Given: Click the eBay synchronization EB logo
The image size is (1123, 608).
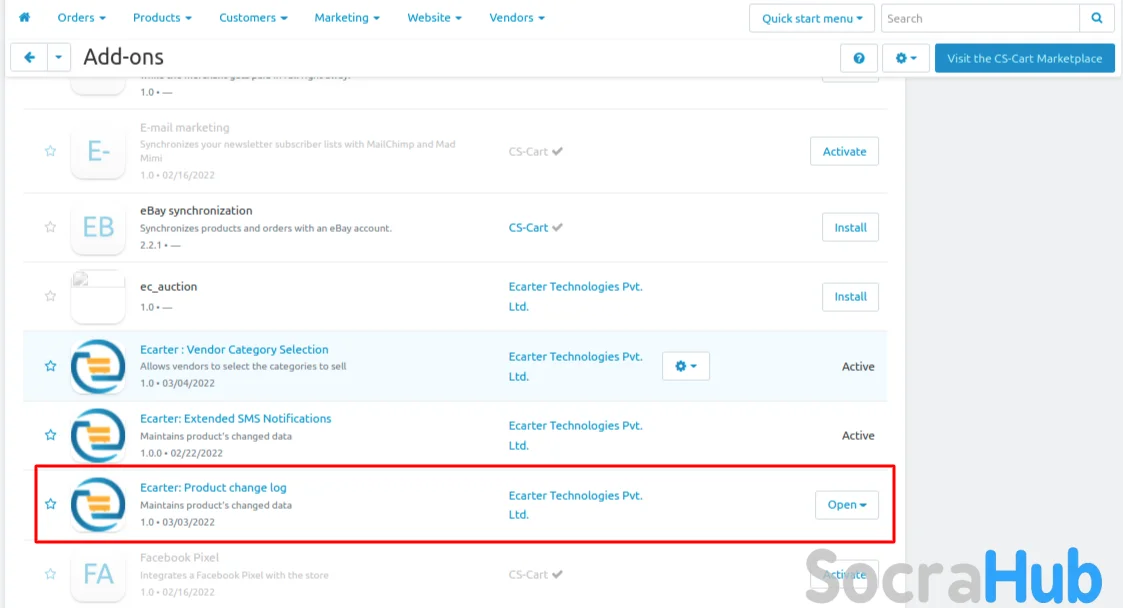Looking at the screenshot, I should coord(98,227).
